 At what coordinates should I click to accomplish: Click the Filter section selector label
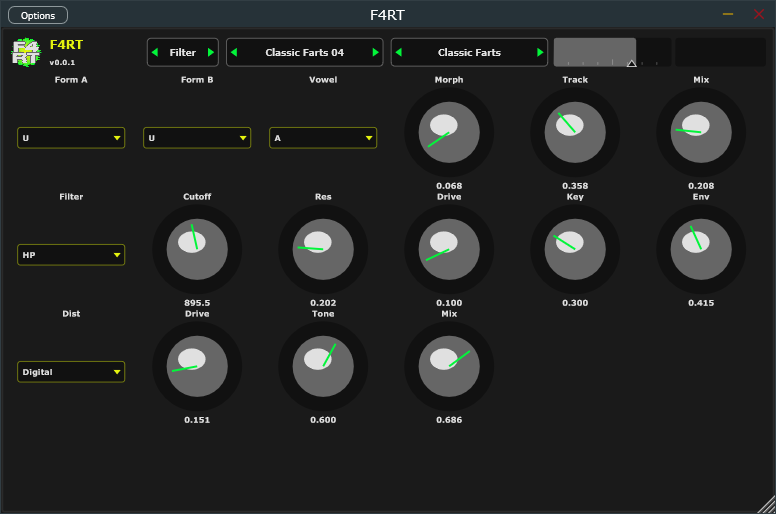point(183,52)
